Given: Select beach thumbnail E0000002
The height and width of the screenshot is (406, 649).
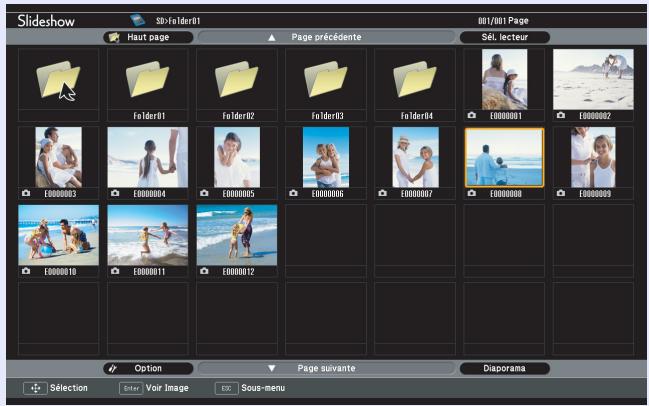Looking at the screenshot, I should pyautogui.click(x=593, y=79).
